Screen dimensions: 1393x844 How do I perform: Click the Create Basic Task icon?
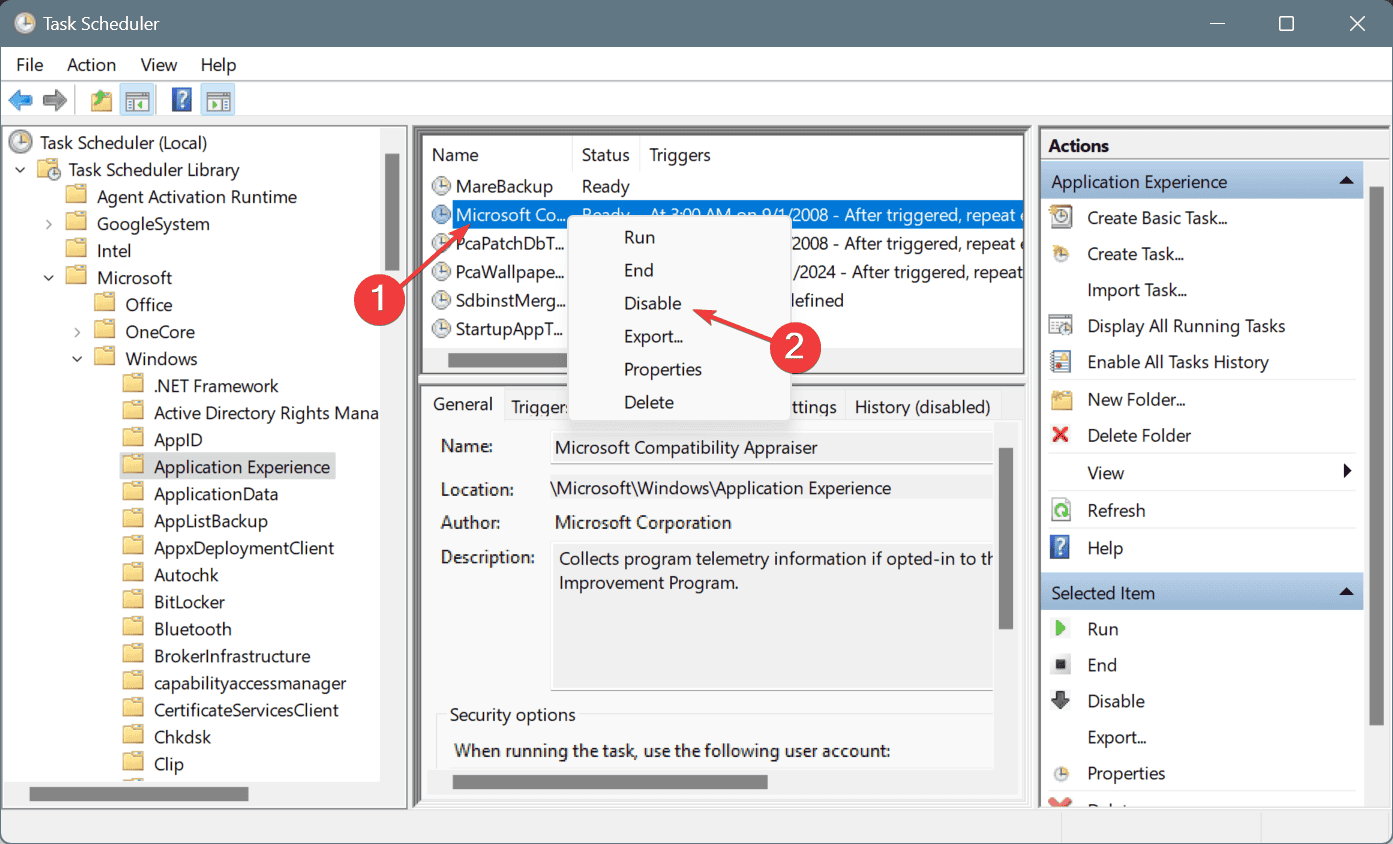click(x=1061, y=217)
